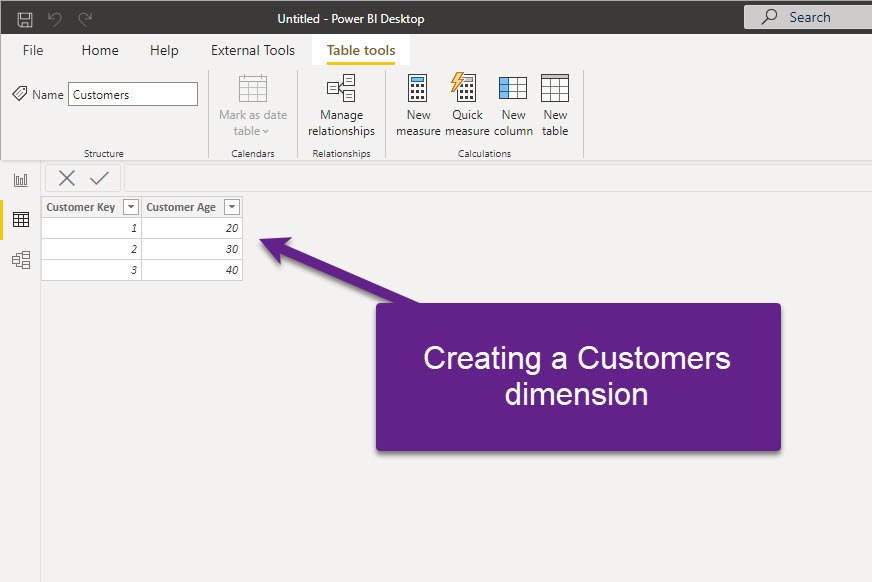Image resolution: width=872 pixels, height=582 pixels.
Task: Click the Customer Key cell with value 1
Action: [91, 228]
